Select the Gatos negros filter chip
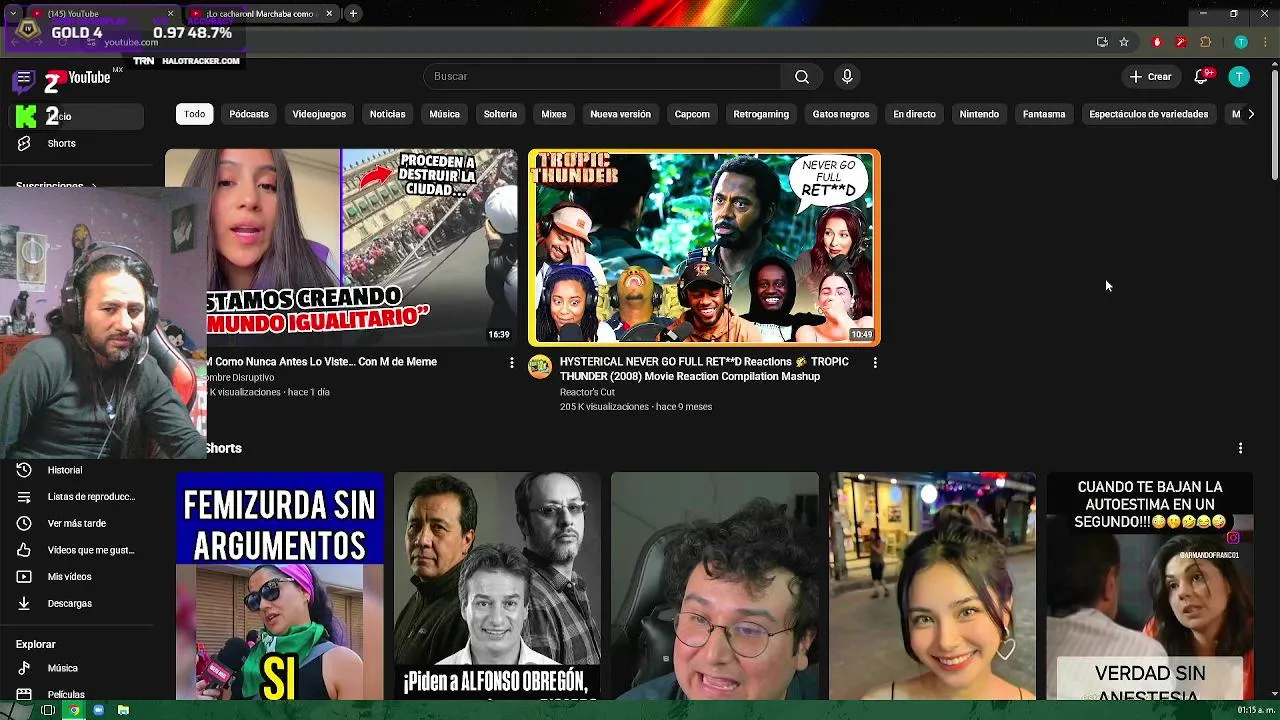This screenshot has height=720, width=1280. point(841,114)
